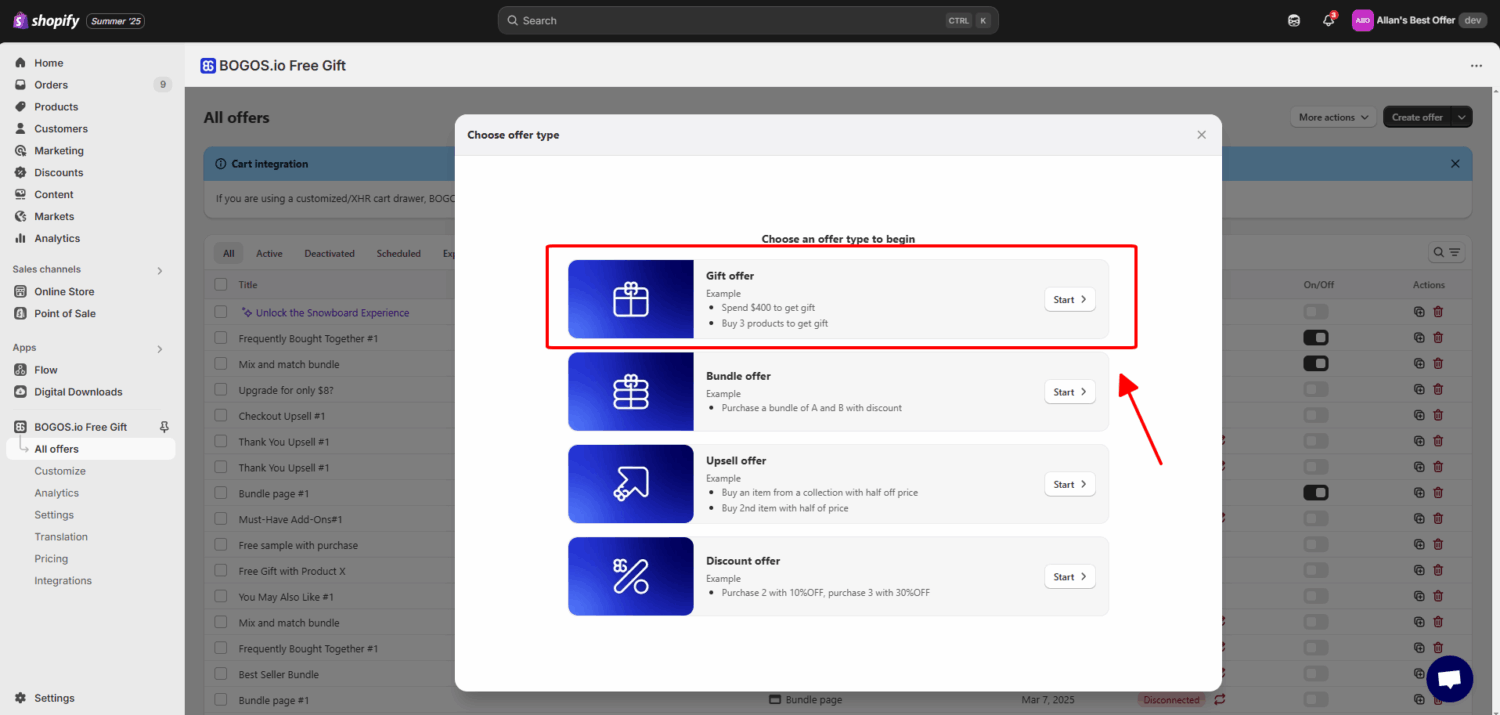Open Integrations under BOGOS.io Free Gift
Viewport: 1500px width, 715px height.
point(63,581)
